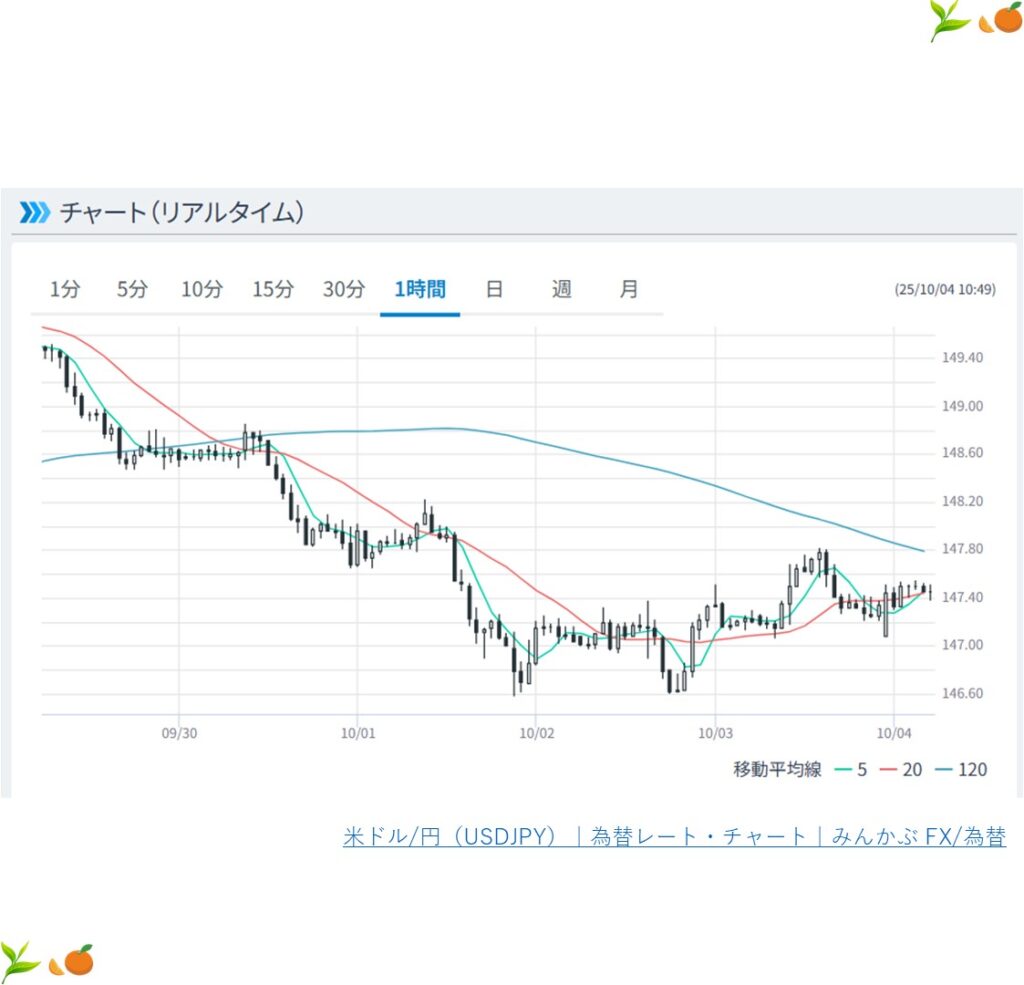This screenshot has width=1024, height=985.
Task: Select the active 1時間 tab
Action: (x=420, y=290)
